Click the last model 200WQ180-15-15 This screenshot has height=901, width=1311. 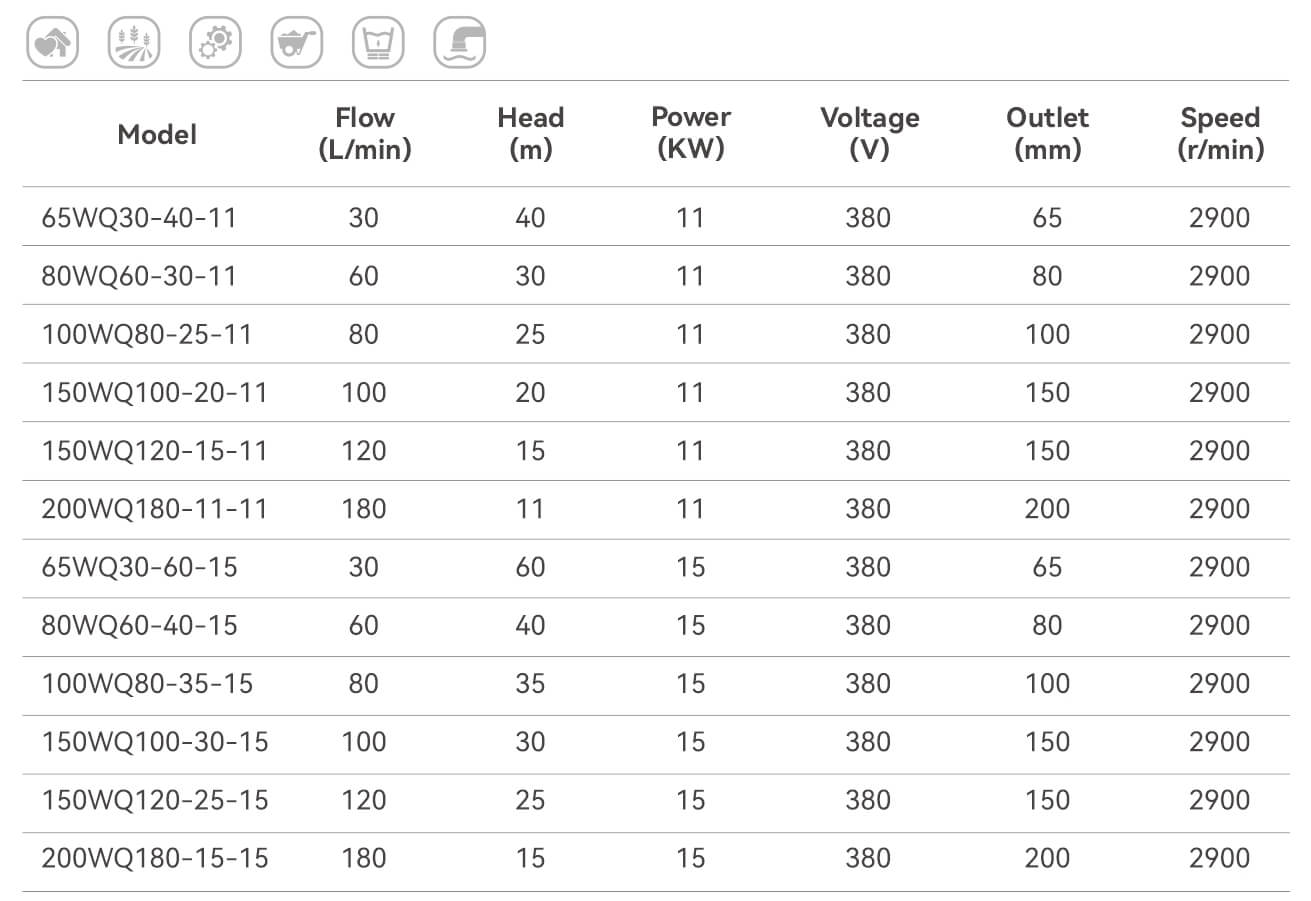pos(155,858)
